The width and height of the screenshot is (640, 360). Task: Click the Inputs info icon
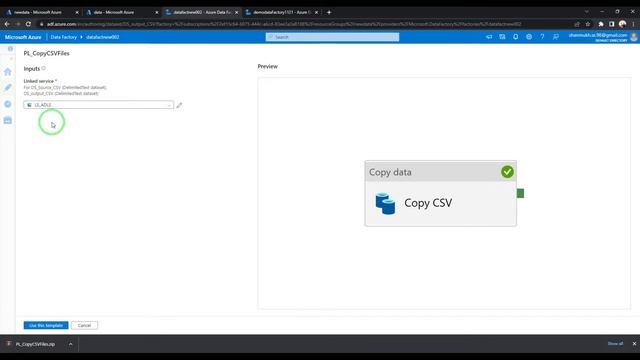[44, 68]
